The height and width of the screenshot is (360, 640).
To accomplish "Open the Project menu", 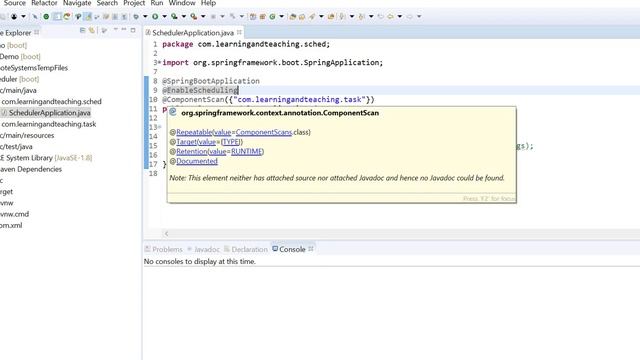I will pyautogui.click(x=134, y=3).
